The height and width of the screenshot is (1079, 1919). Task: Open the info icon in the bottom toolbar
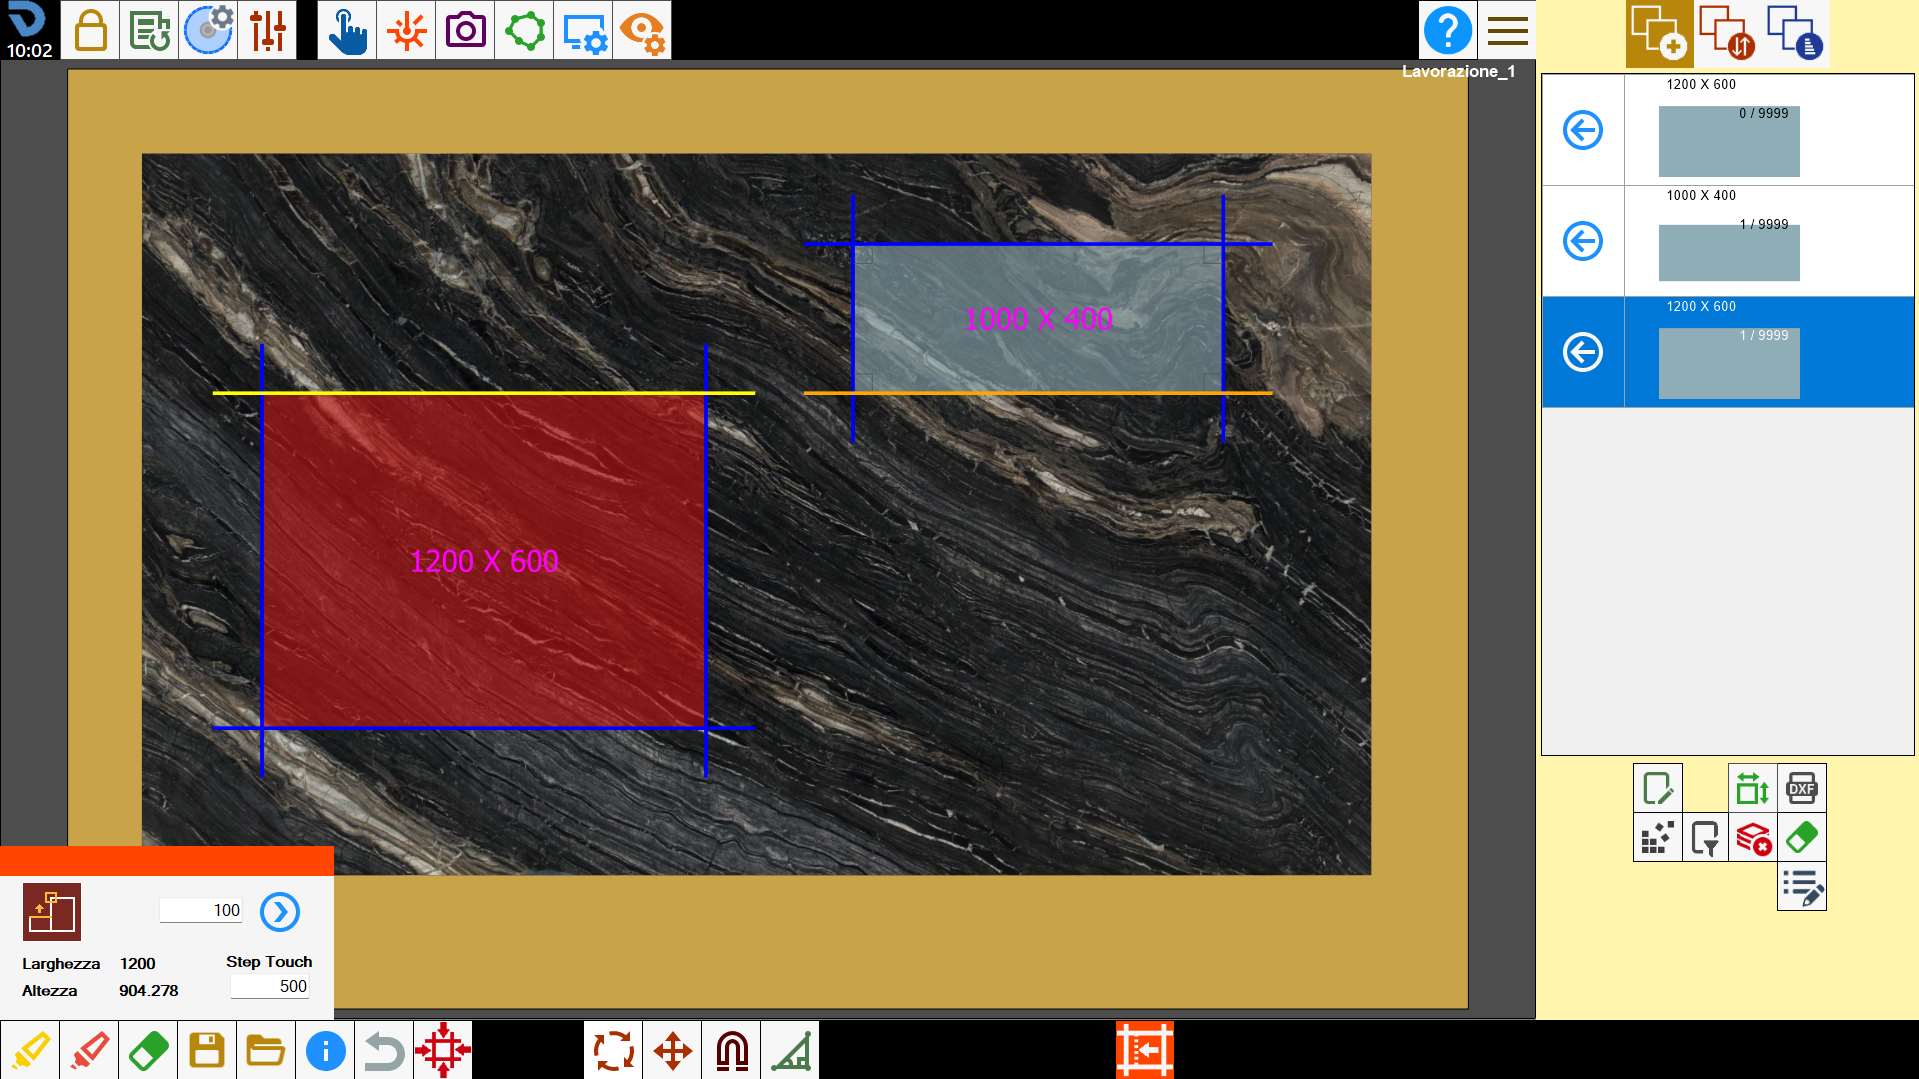tap(325, 1050)
